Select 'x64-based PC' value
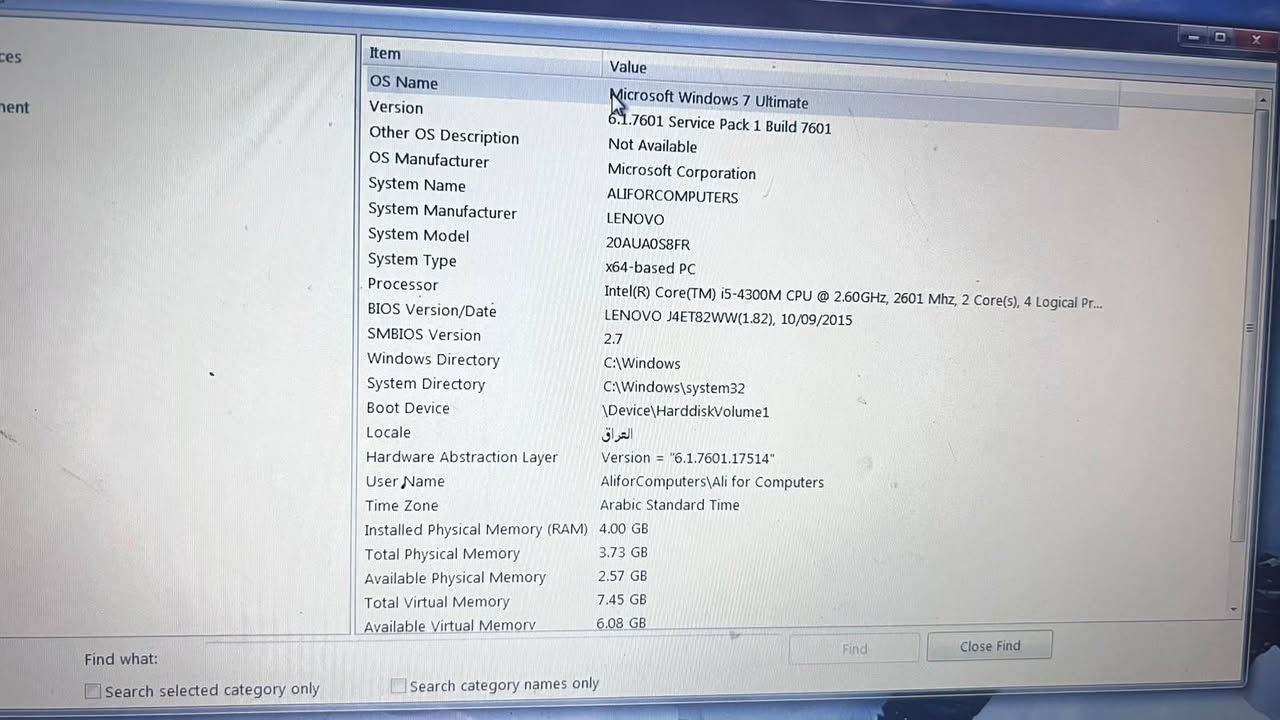The image size is (1280, 720). tap(650, 268)
